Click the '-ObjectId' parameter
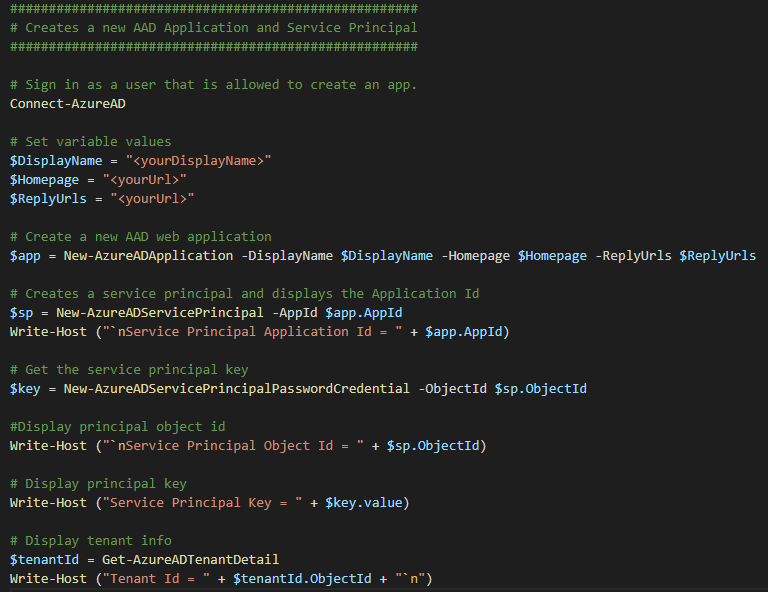 coord(453,389)
